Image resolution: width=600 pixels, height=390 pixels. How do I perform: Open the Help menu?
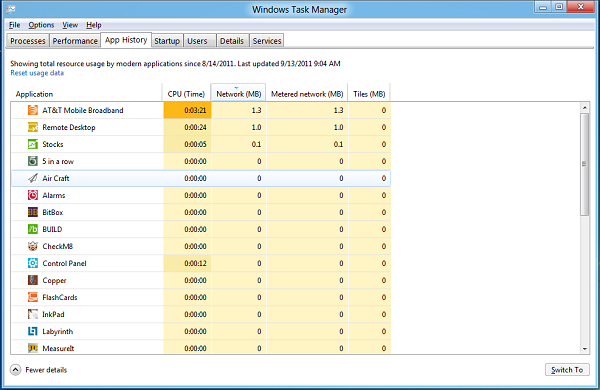tap(93, 25)
